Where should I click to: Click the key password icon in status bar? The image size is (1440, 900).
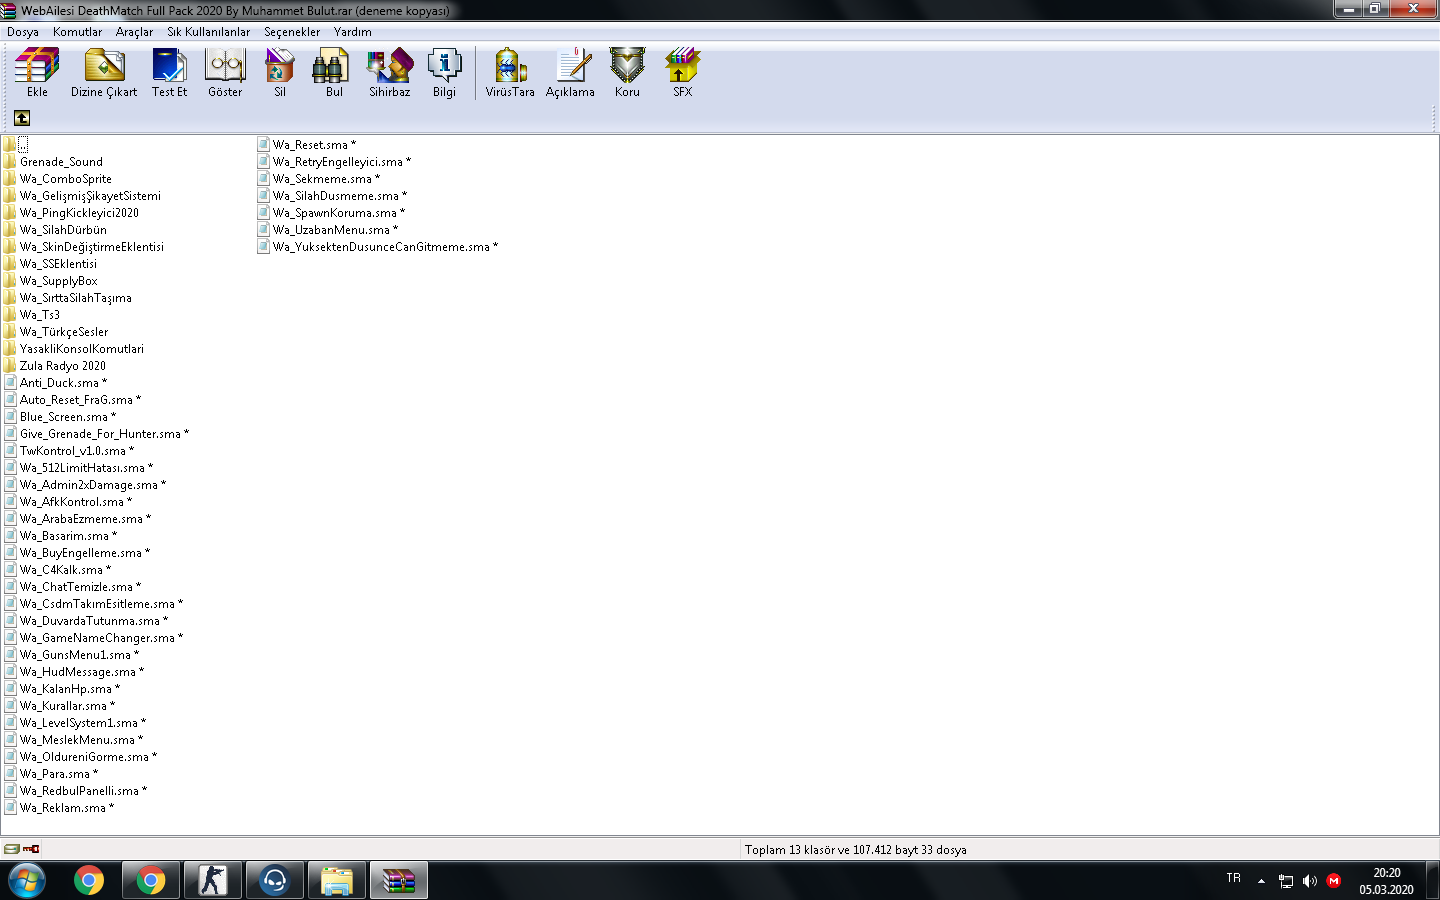pyautogui.click(x=31, y=849)
